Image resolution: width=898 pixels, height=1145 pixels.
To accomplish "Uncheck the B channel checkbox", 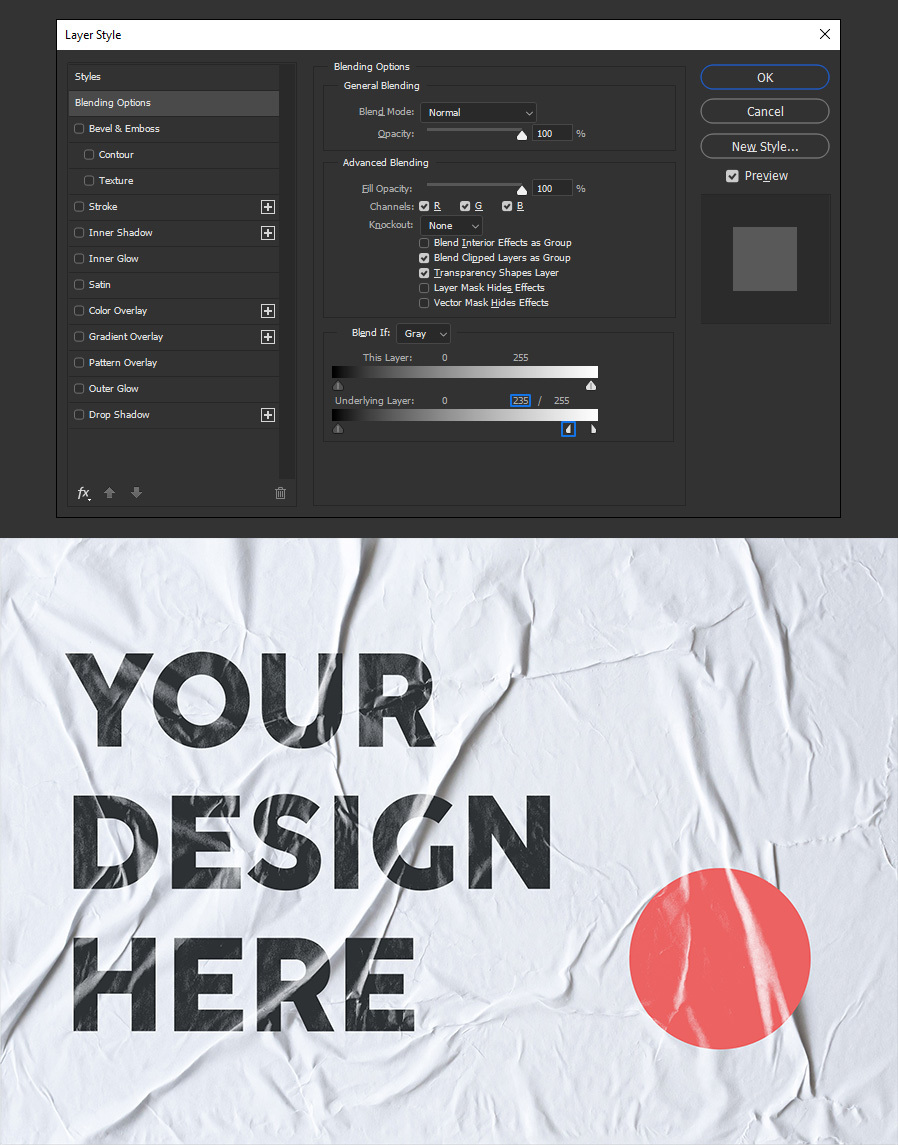I will click(507, 207).
